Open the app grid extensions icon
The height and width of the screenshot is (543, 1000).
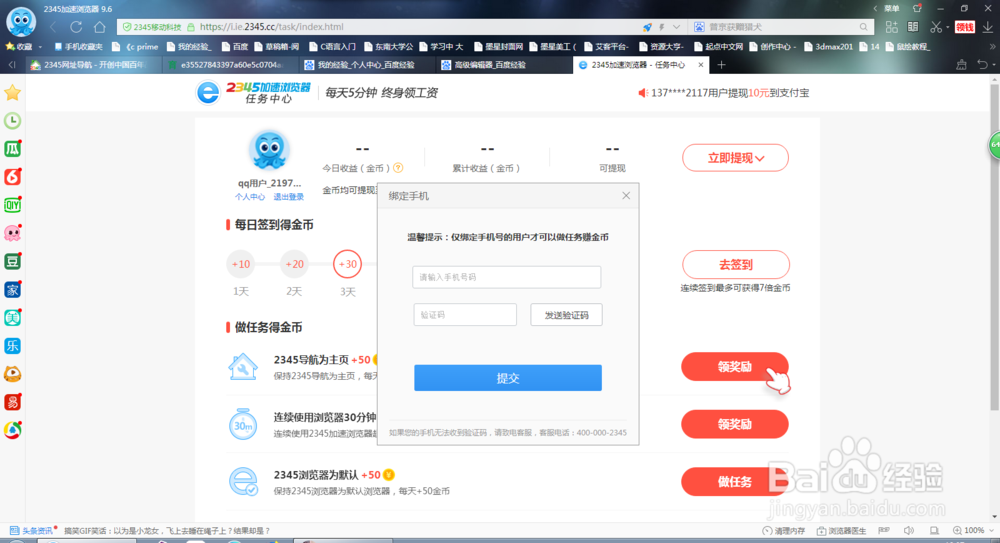point(892,27)
